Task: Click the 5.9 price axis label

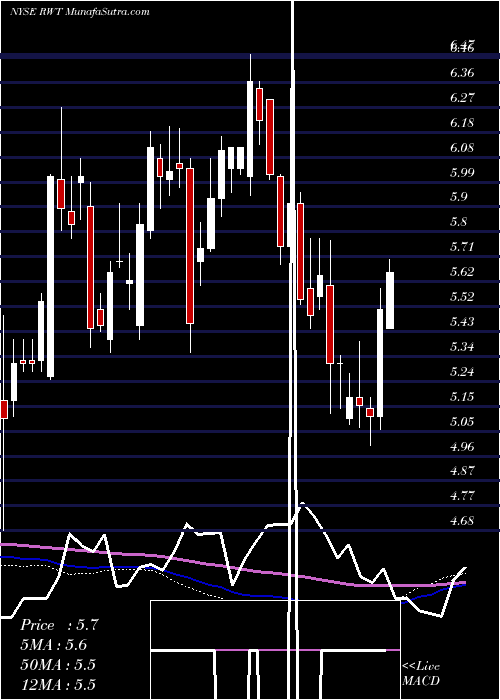Action: click(x=460, y=197)
